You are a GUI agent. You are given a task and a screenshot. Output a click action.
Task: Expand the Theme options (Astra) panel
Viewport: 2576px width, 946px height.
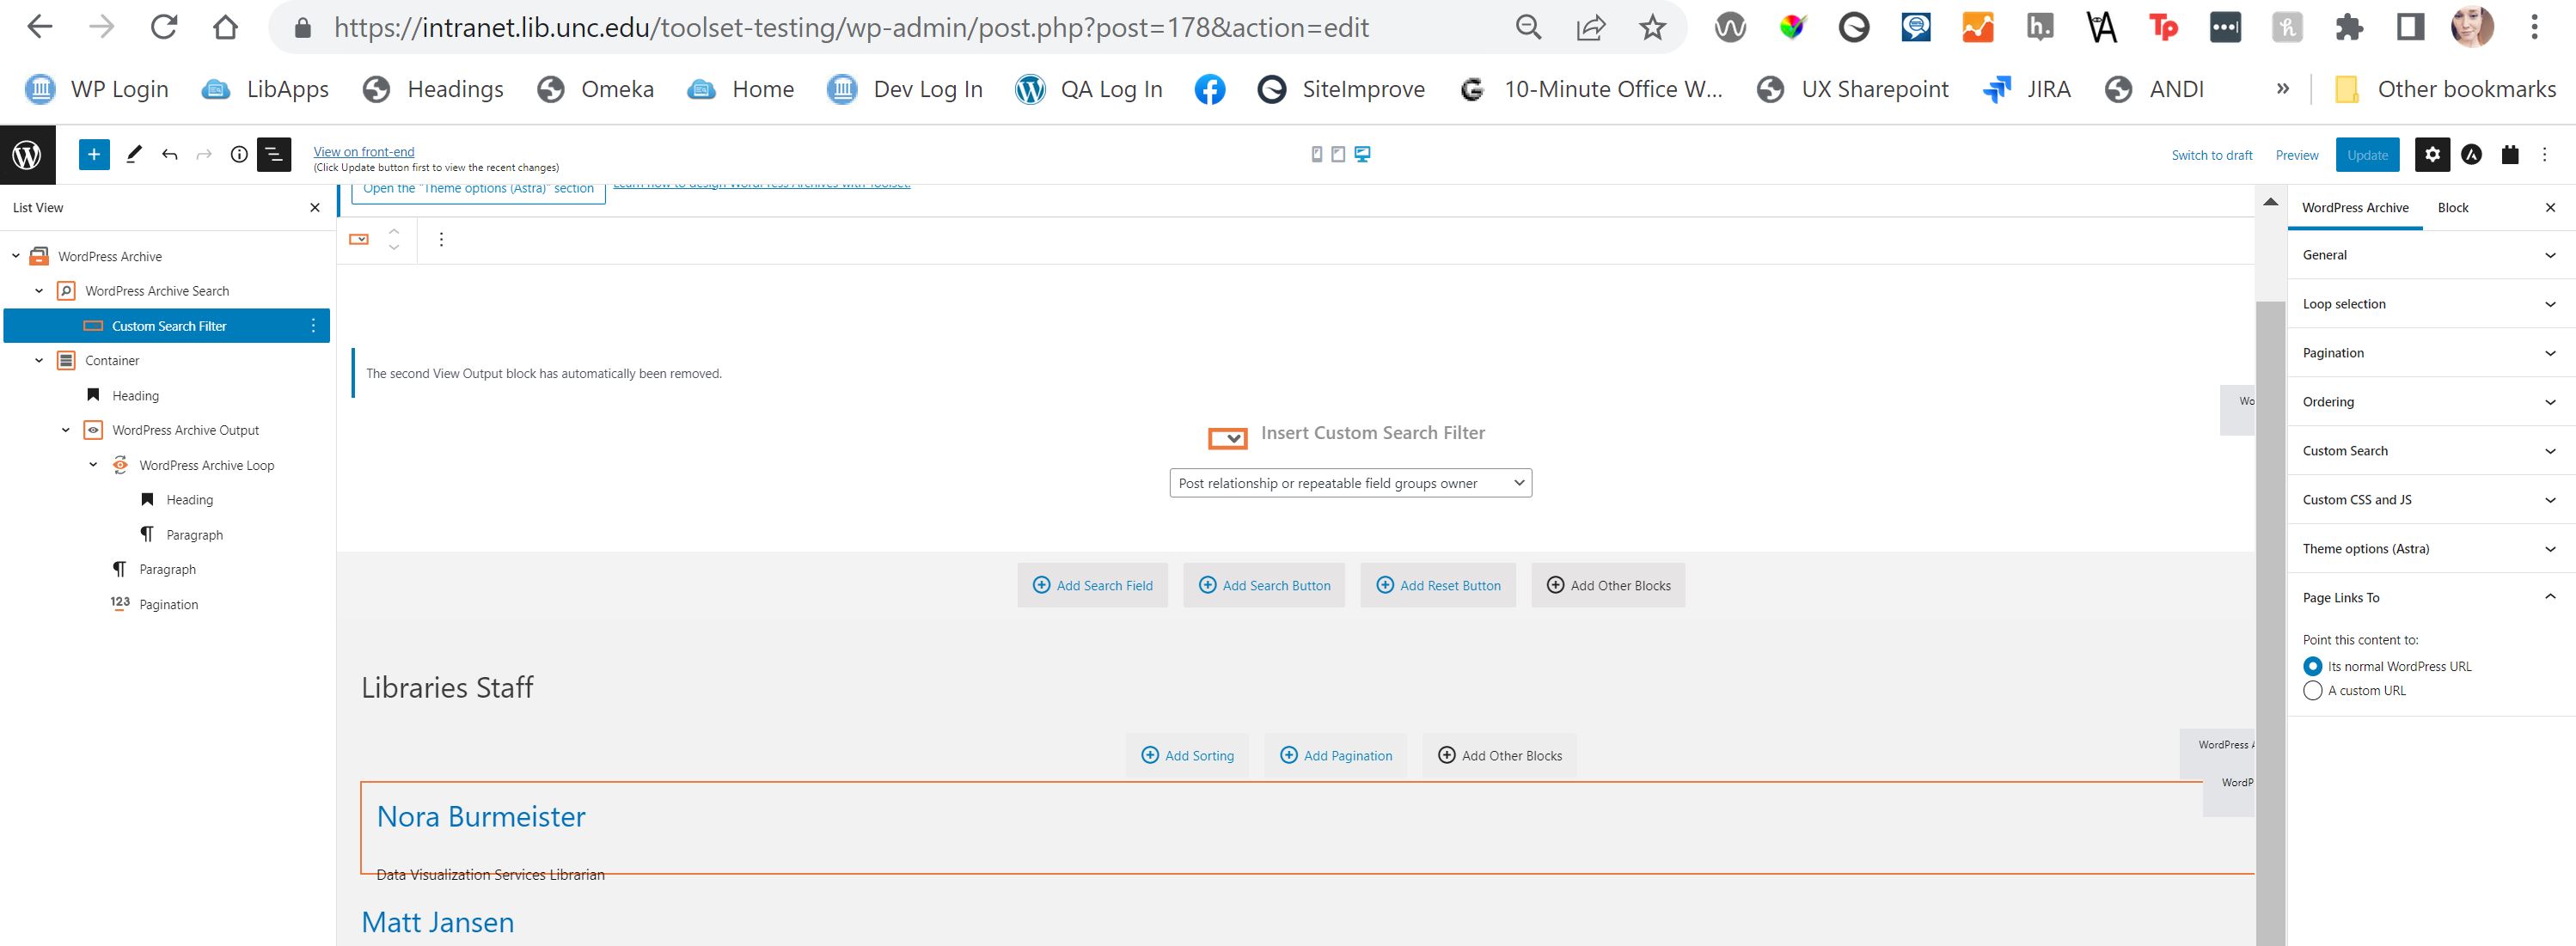2431,549
